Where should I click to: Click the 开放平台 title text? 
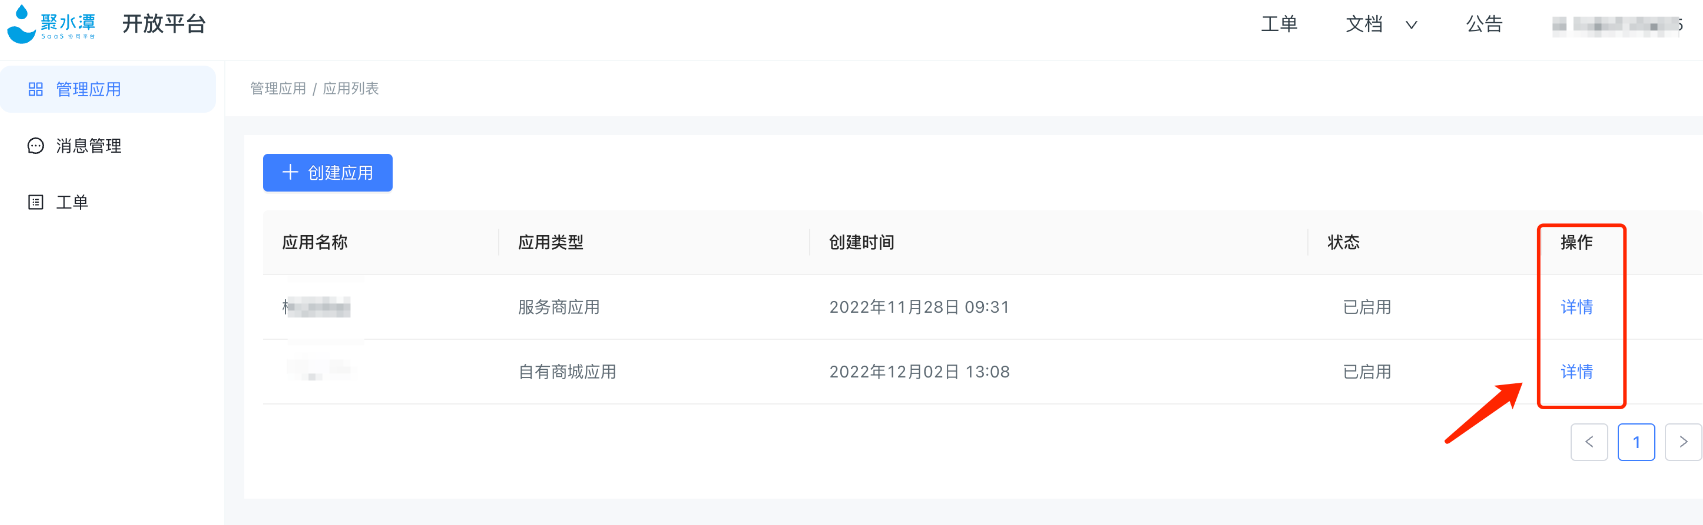164,24
